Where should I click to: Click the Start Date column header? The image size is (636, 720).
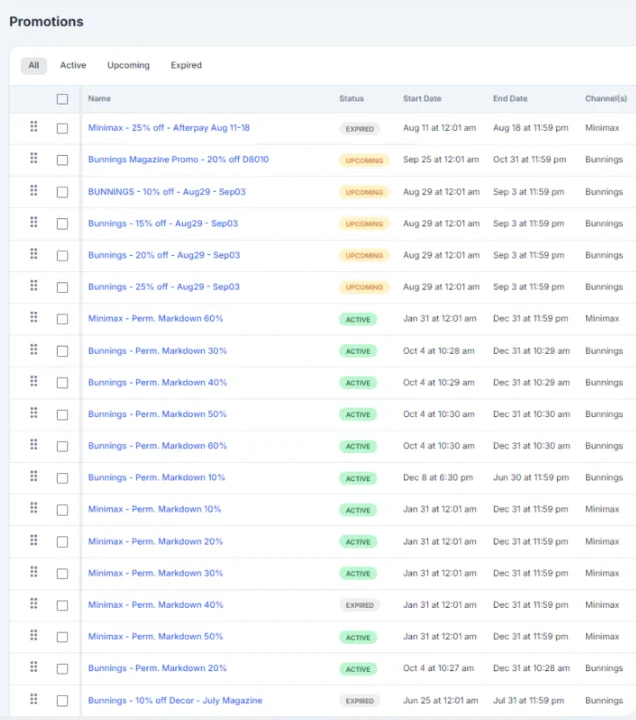click(x=422, y=98)
